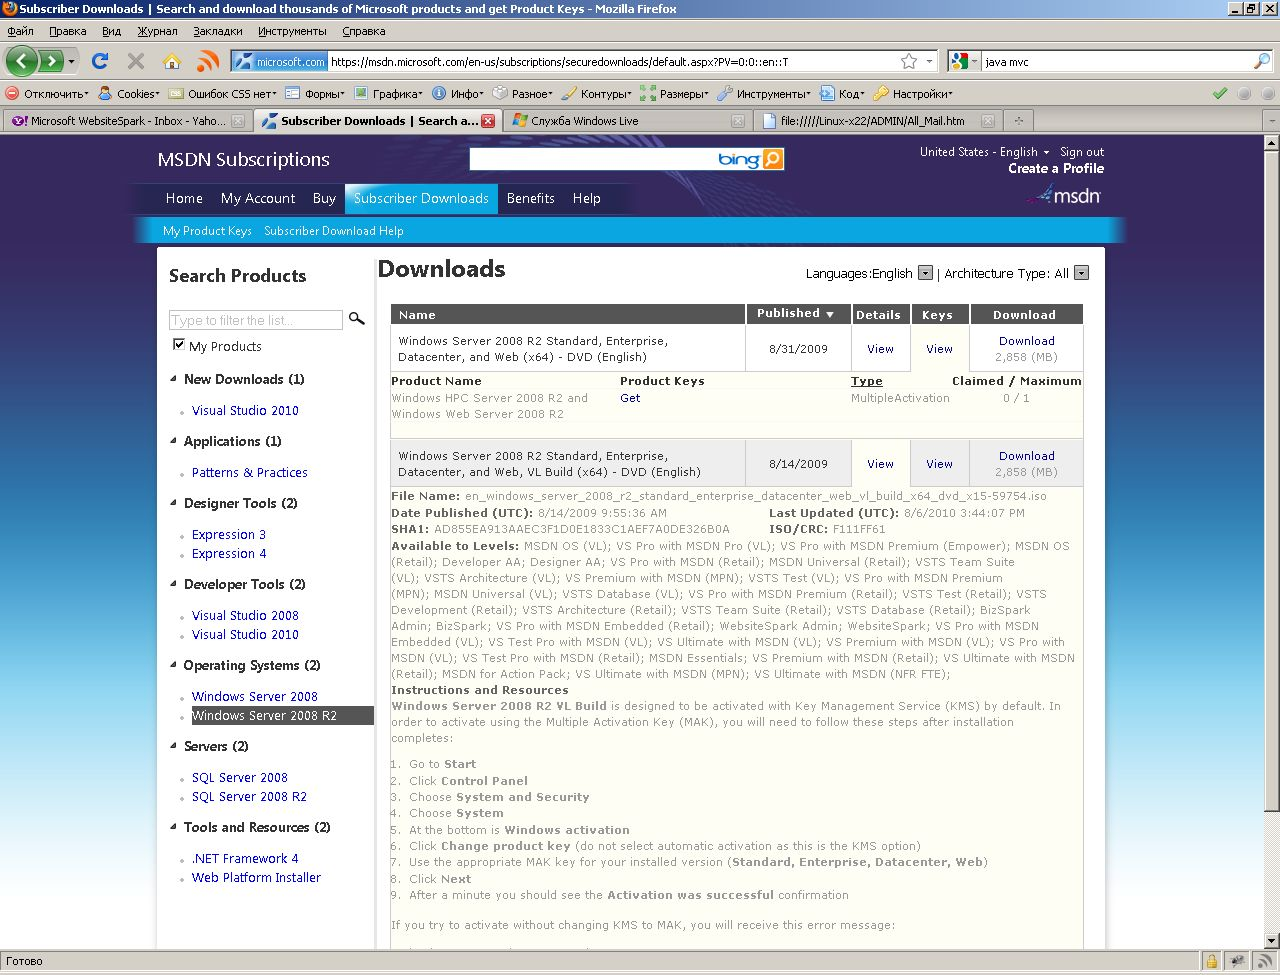Switch to the Microsoft WebsiteSpark Inbox tab
This screenshot has height=975, width=1280.
tap(127, 121)
